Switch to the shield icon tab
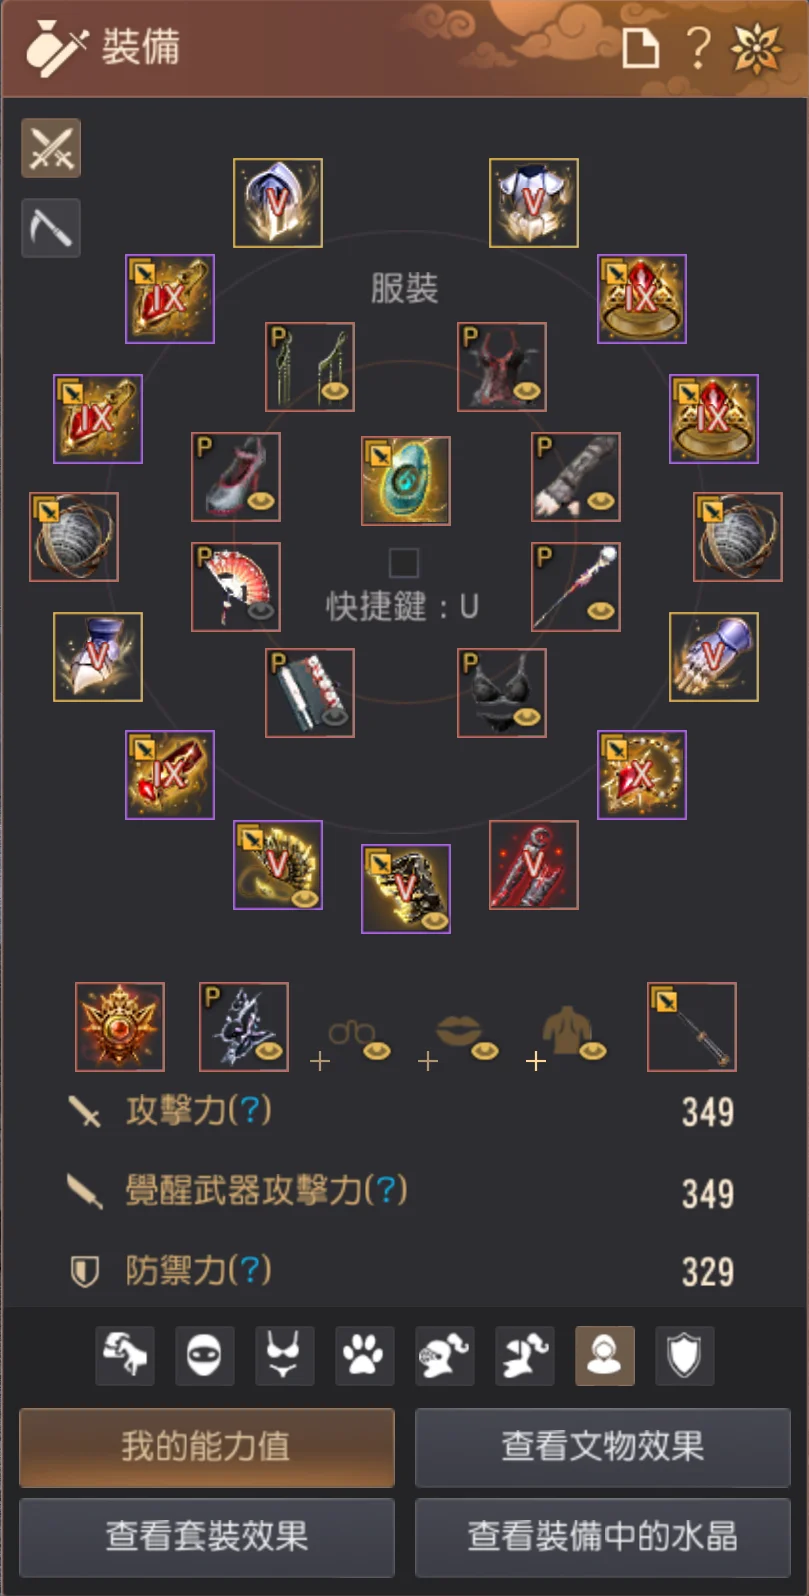 coord(685,1356)
